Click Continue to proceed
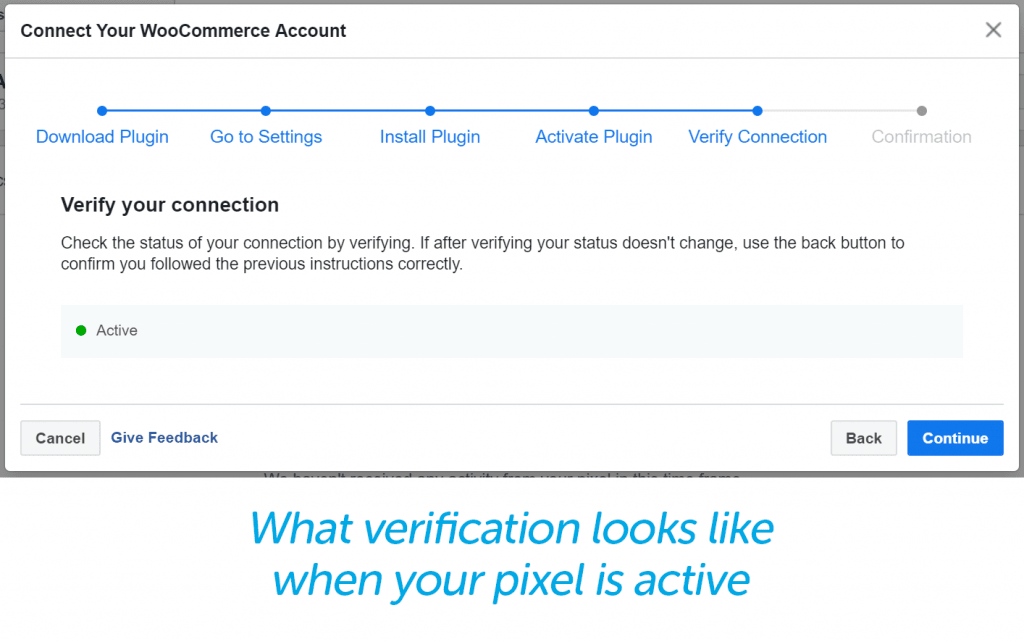The image size is (1024, 642). point(955,438)
